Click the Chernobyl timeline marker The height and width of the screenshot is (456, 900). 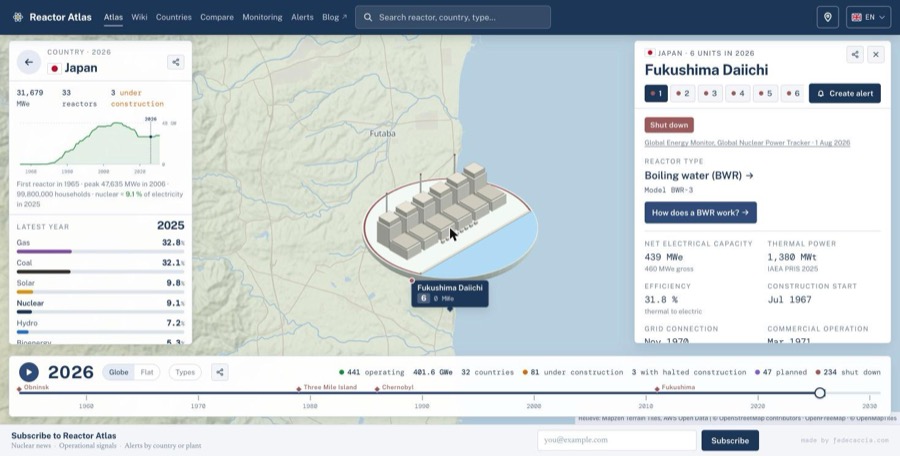pyautogui.click(x=394, y=388)
